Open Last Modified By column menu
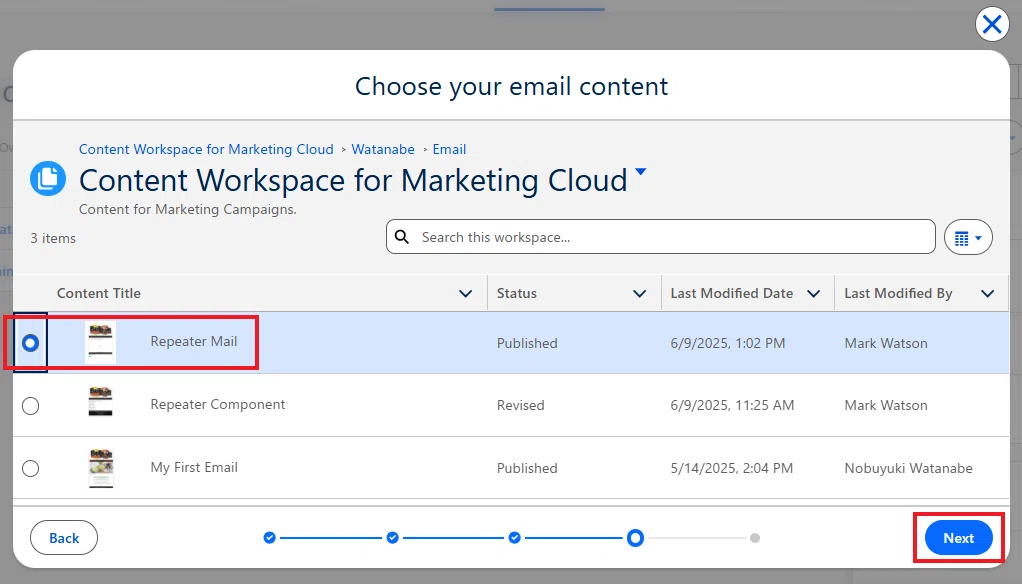 click(x=987, y=293)
